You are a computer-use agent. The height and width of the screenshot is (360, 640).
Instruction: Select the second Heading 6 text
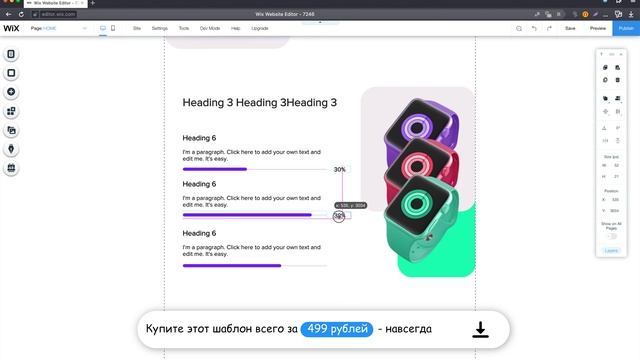pos(199,184)
